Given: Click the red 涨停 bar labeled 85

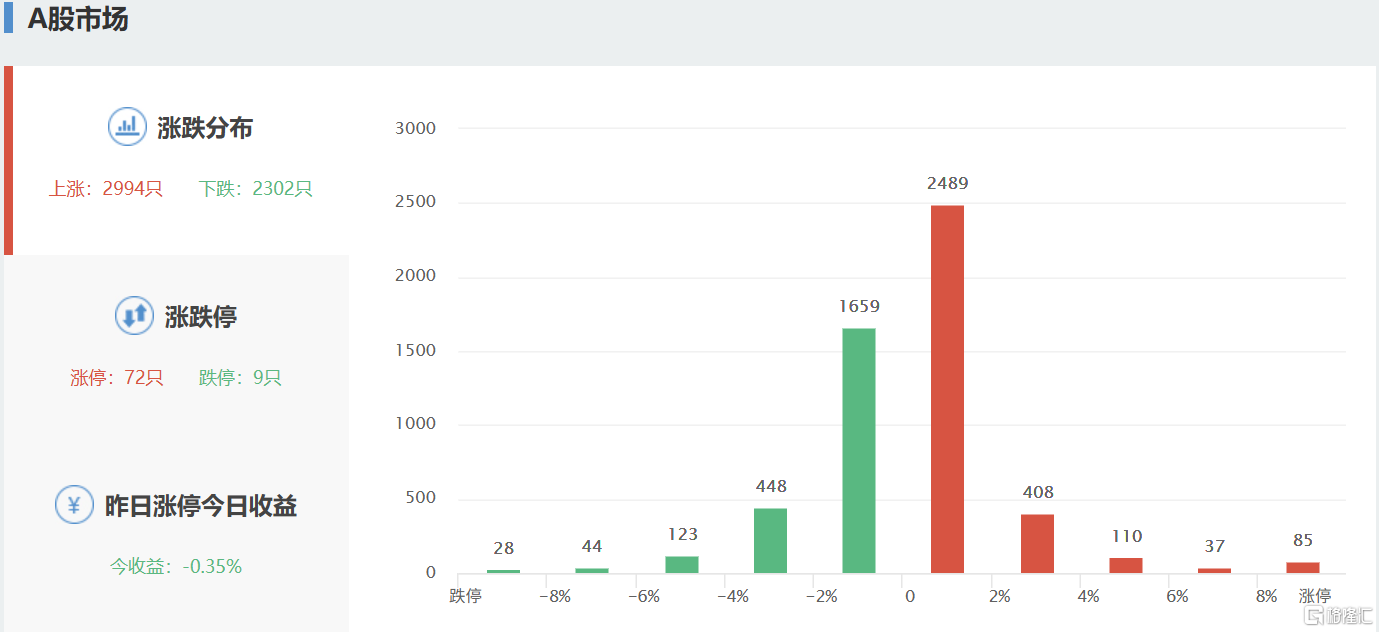Looking at the screenshot, I should [1302, 567].
